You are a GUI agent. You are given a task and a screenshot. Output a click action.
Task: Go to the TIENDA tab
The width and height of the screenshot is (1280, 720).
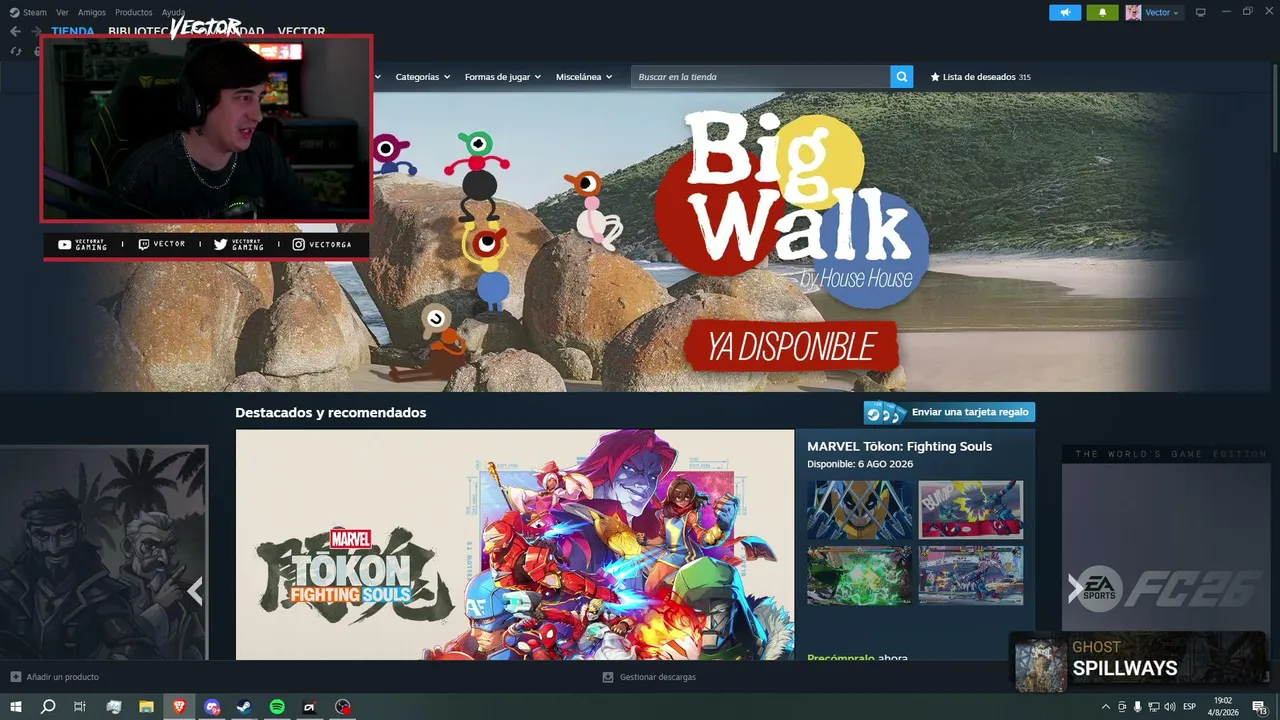73,31
